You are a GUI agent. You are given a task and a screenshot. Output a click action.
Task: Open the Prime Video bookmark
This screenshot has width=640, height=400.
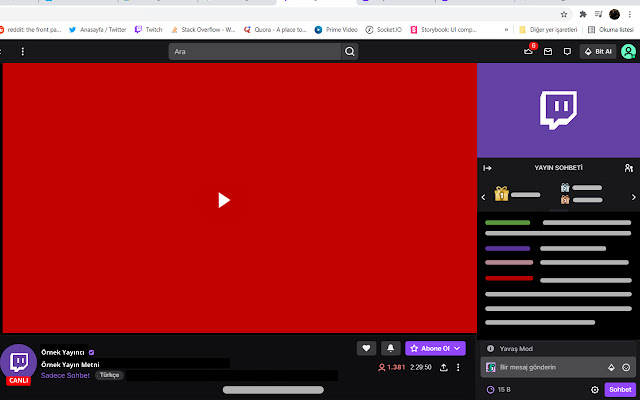pyautogui.click(x=336, y=29)
